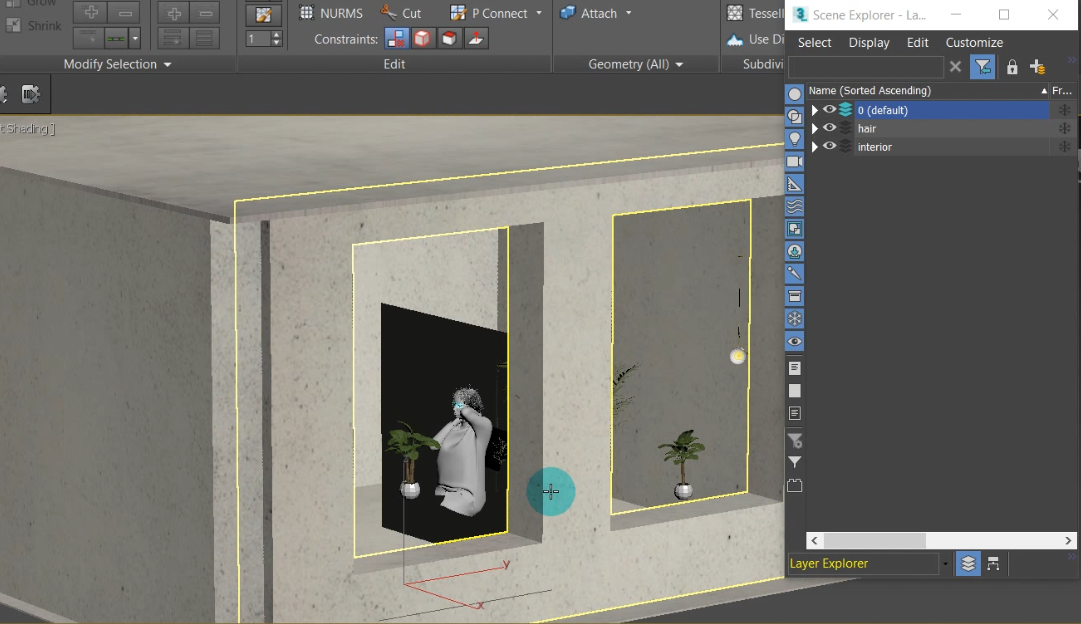1081x624 pixels.
Task: Freeze the hair layer snowflake
Action: click(x=1064, y=128)
